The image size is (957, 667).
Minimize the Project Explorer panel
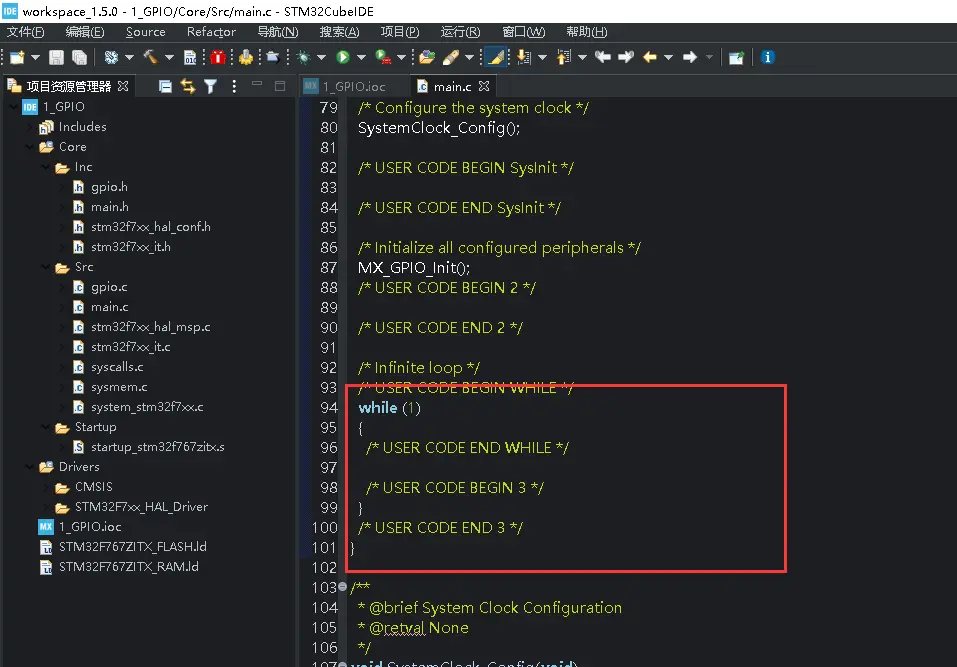(x=257, y=85)
